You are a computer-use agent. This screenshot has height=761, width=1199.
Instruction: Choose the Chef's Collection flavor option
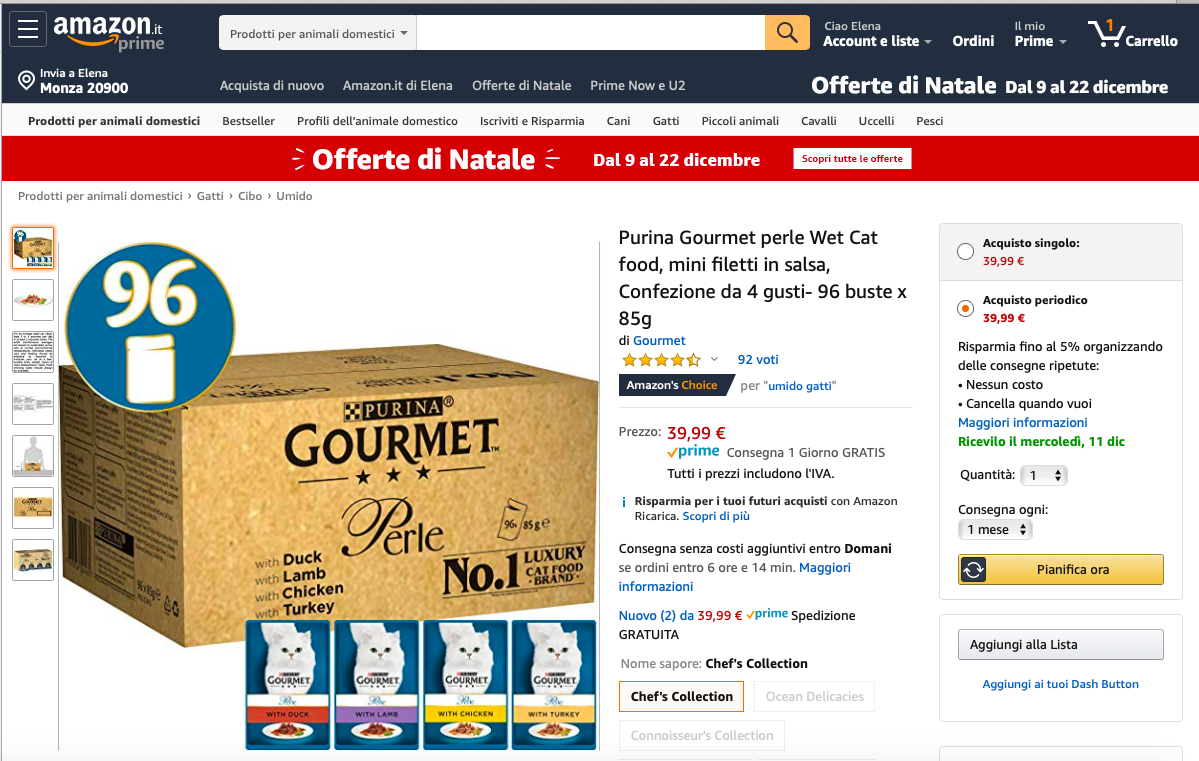[681, 697]
